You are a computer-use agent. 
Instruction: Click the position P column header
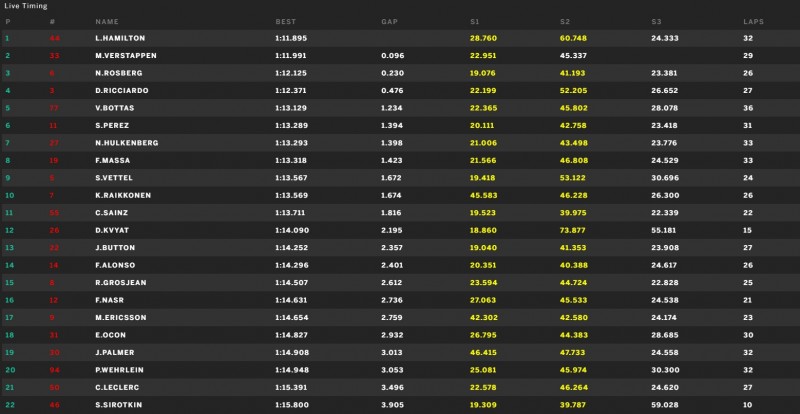pyautogui.click(x=8, y=22)
